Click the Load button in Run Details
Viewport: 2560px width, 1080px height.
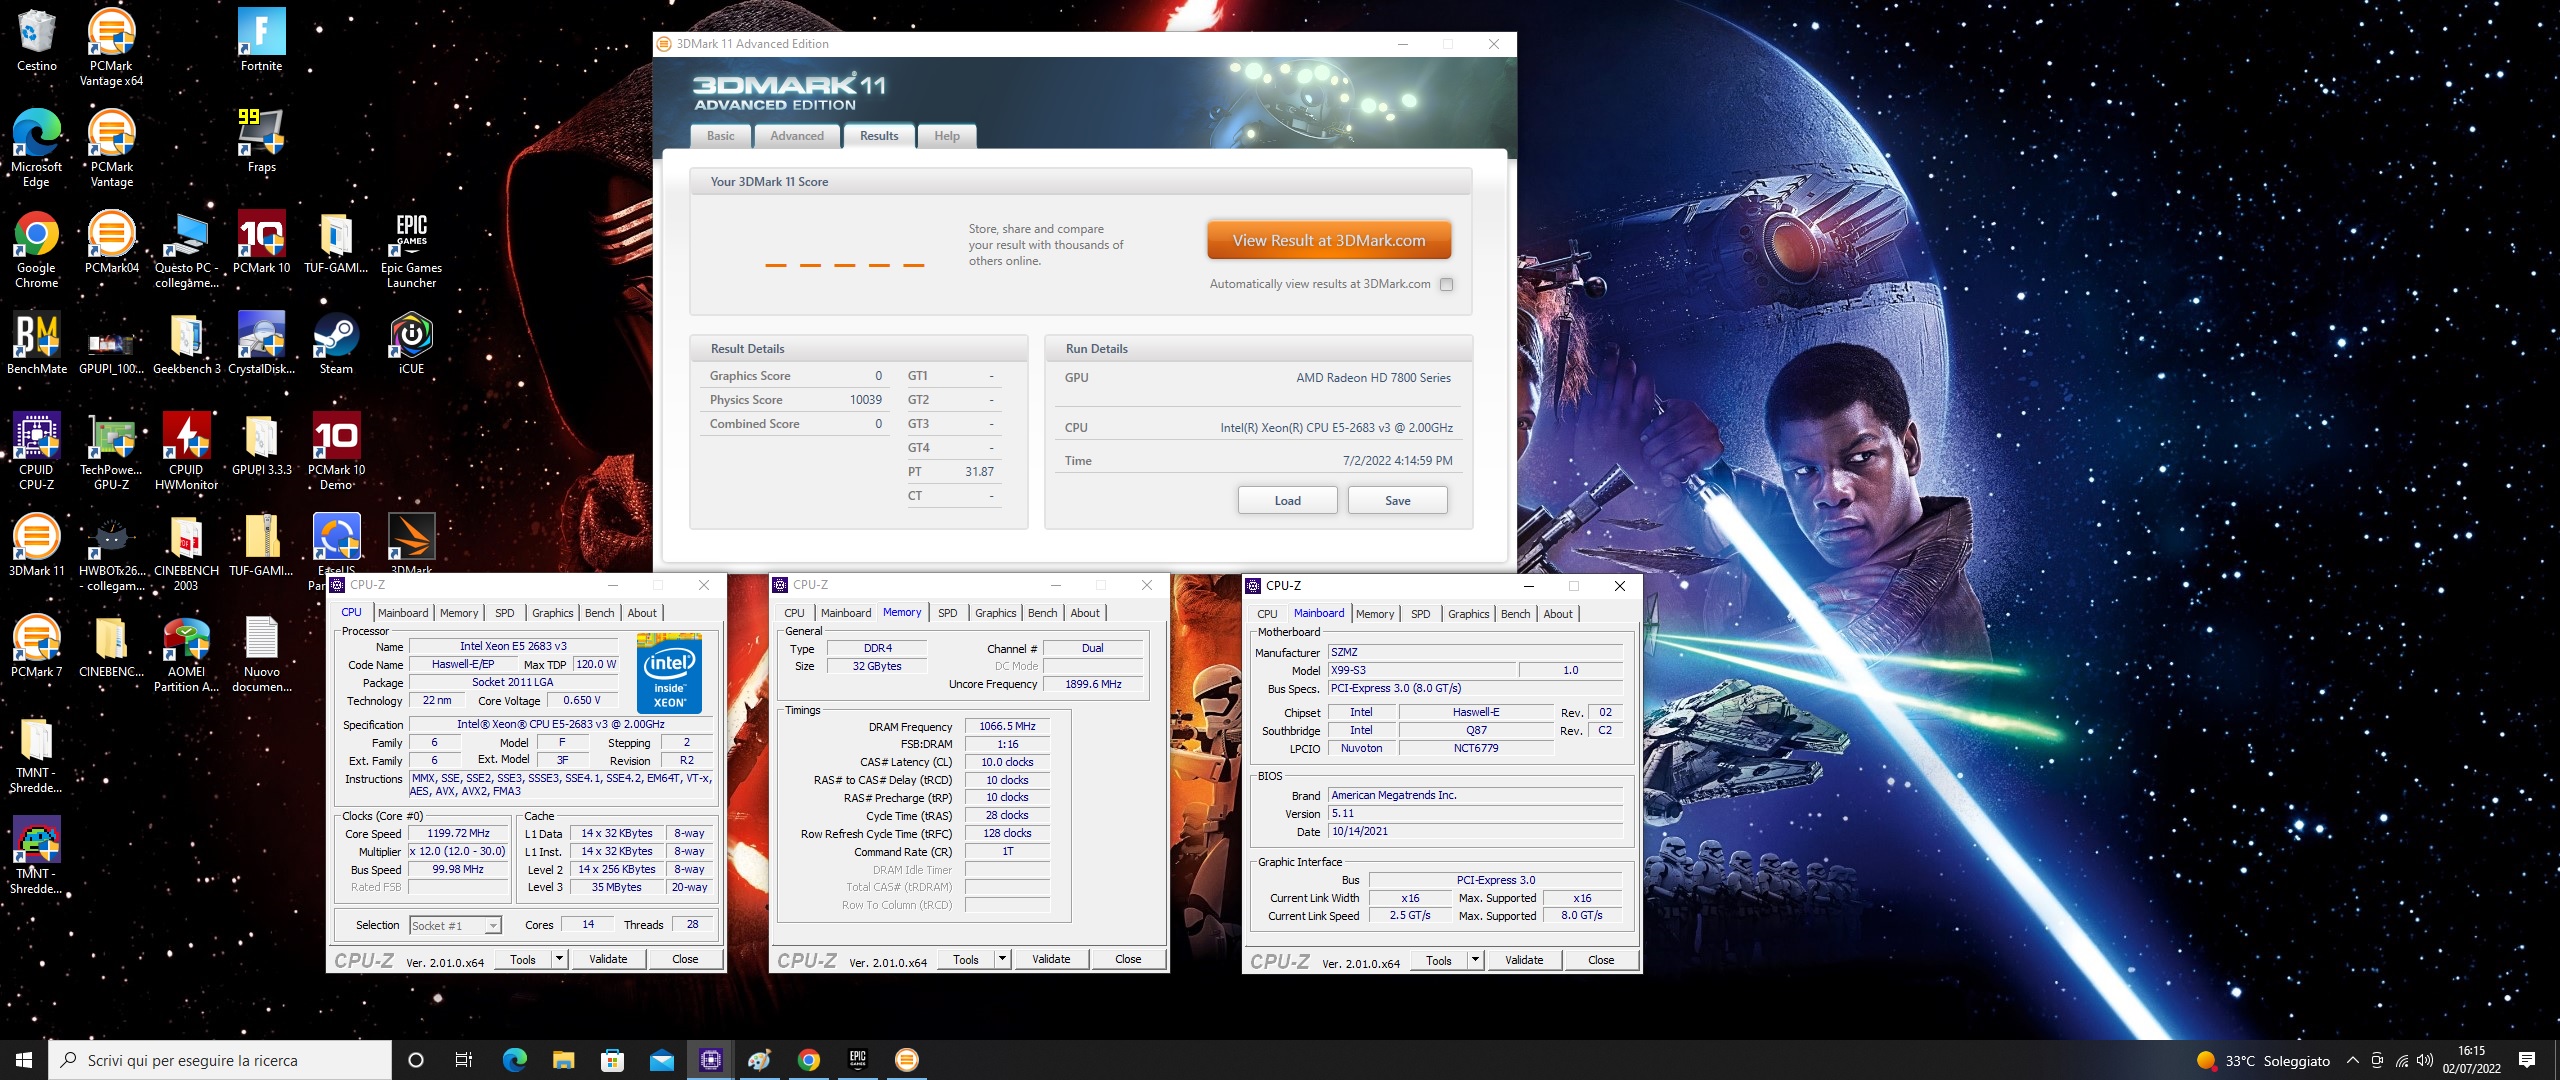(x=1287, y=500)
